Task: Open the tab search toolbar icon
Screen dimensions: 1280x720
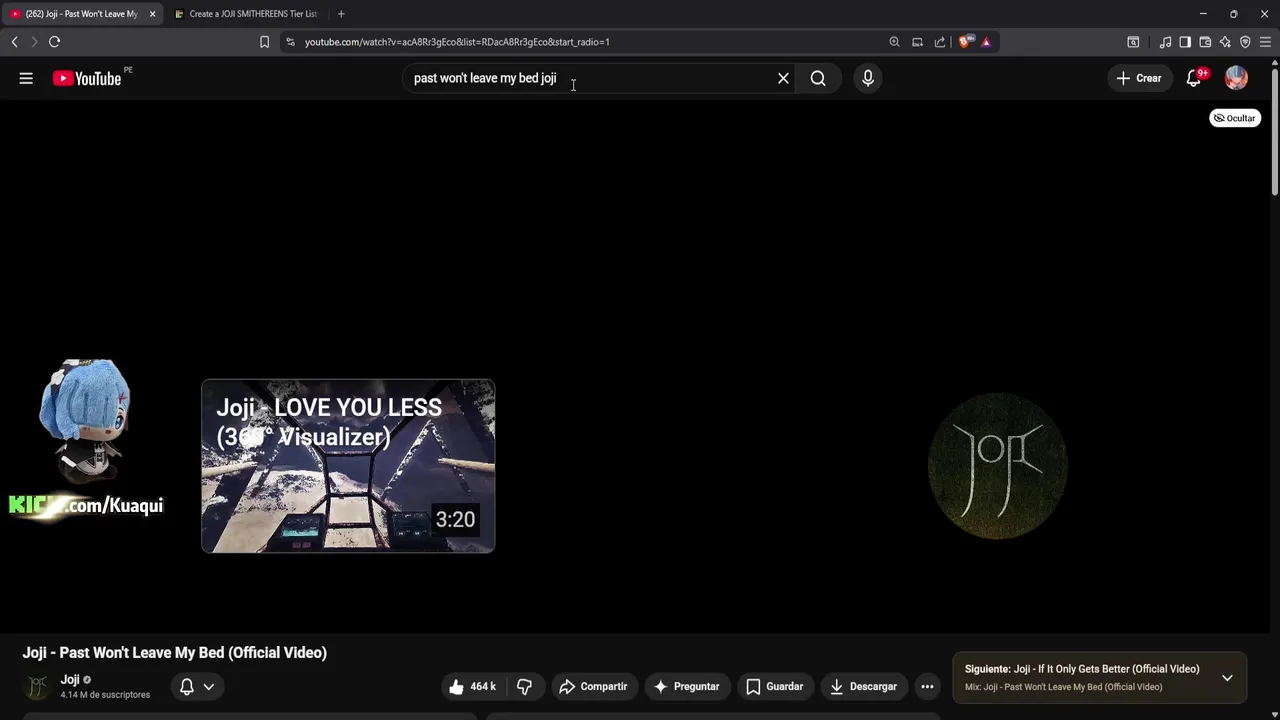Action: point(1133,42)
